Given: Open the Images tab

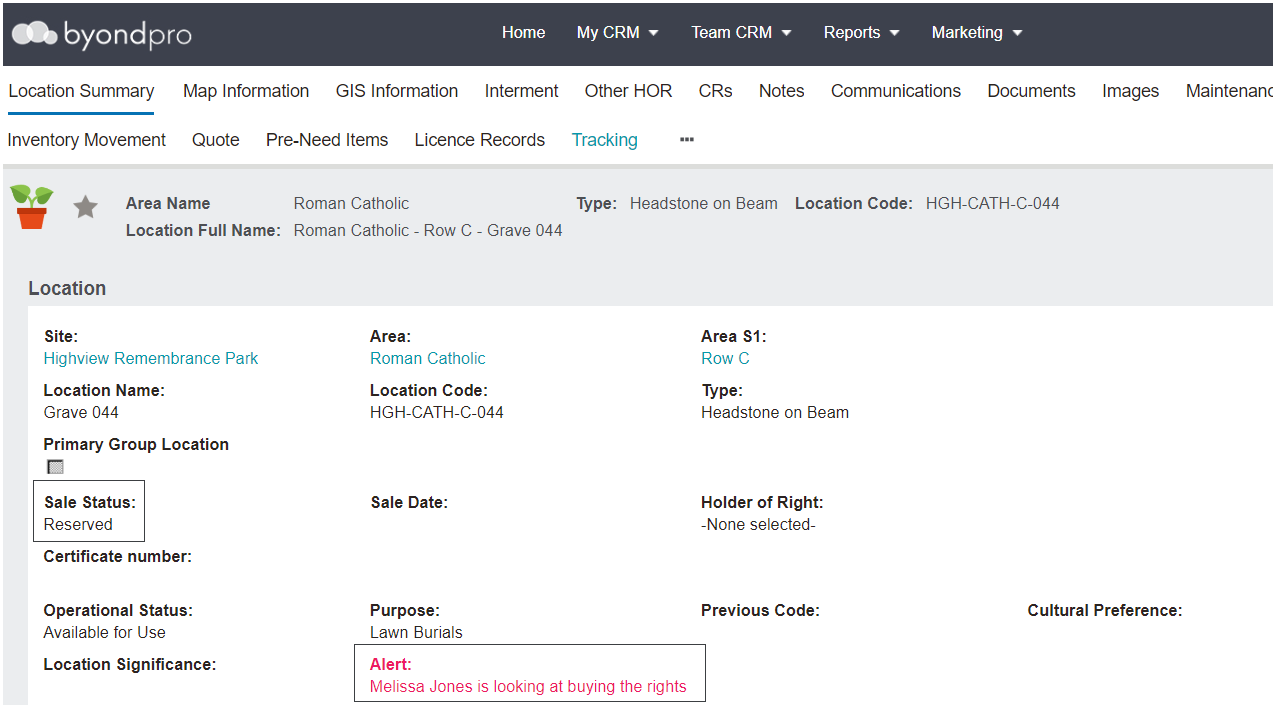Looking at the screenshot, I should tap(1131, 91).
